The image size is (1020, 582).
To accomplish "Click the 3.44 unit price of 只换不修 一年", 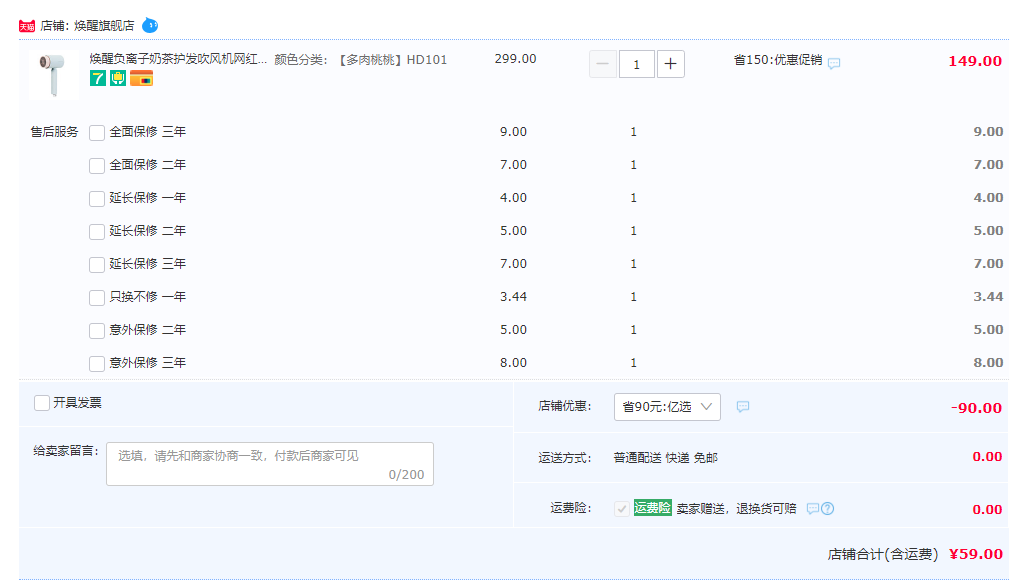I will coord(513,297).
